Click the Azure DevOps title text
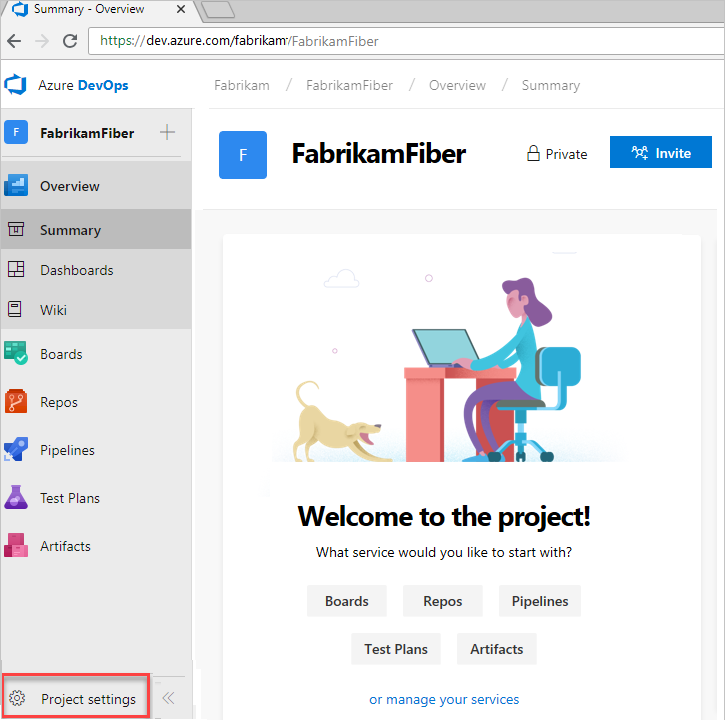725x720 pixels. pyautogui.click(x=83, y=85)
